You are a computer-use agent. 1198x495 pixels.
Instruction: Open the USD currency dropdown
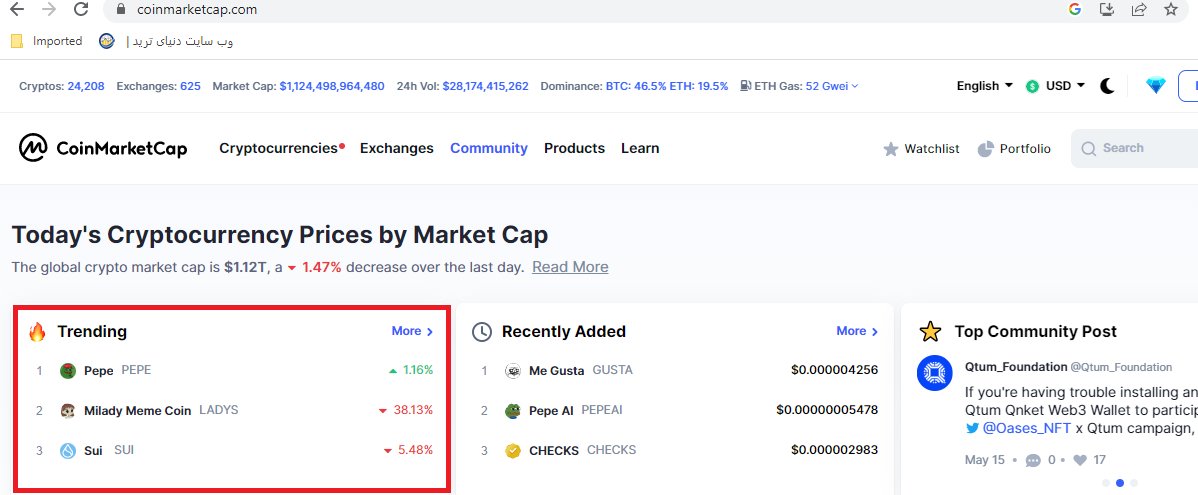[1055, 86]
